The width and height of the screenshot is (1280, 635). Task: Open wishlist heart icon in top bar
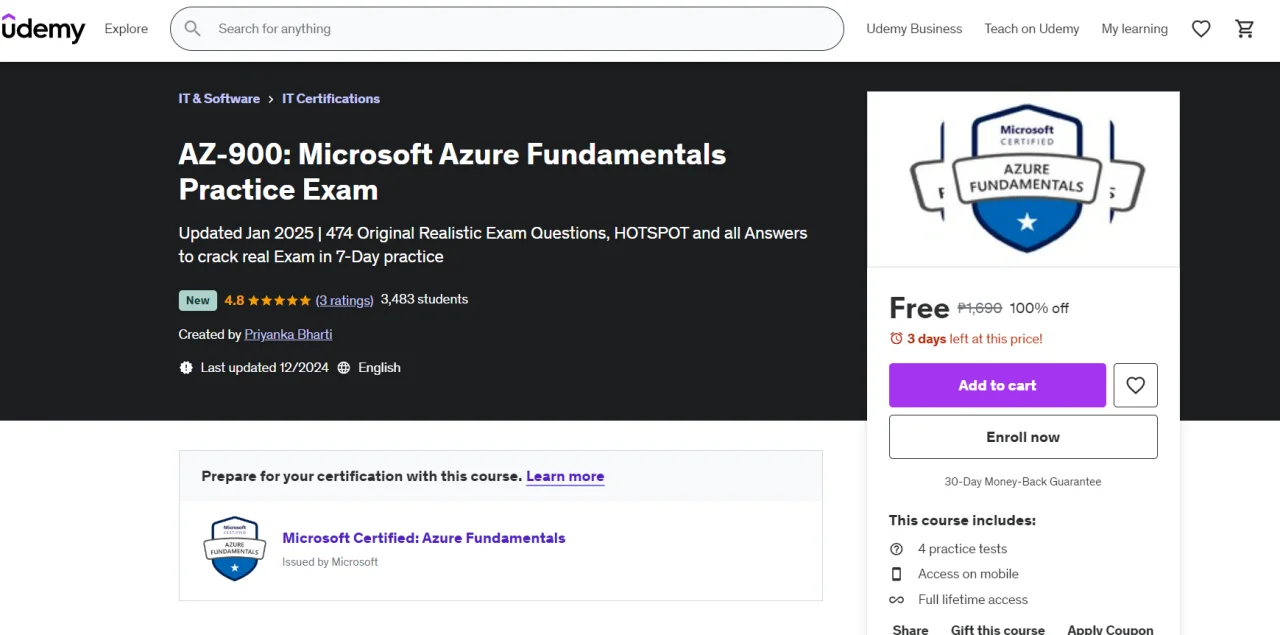1201,29
